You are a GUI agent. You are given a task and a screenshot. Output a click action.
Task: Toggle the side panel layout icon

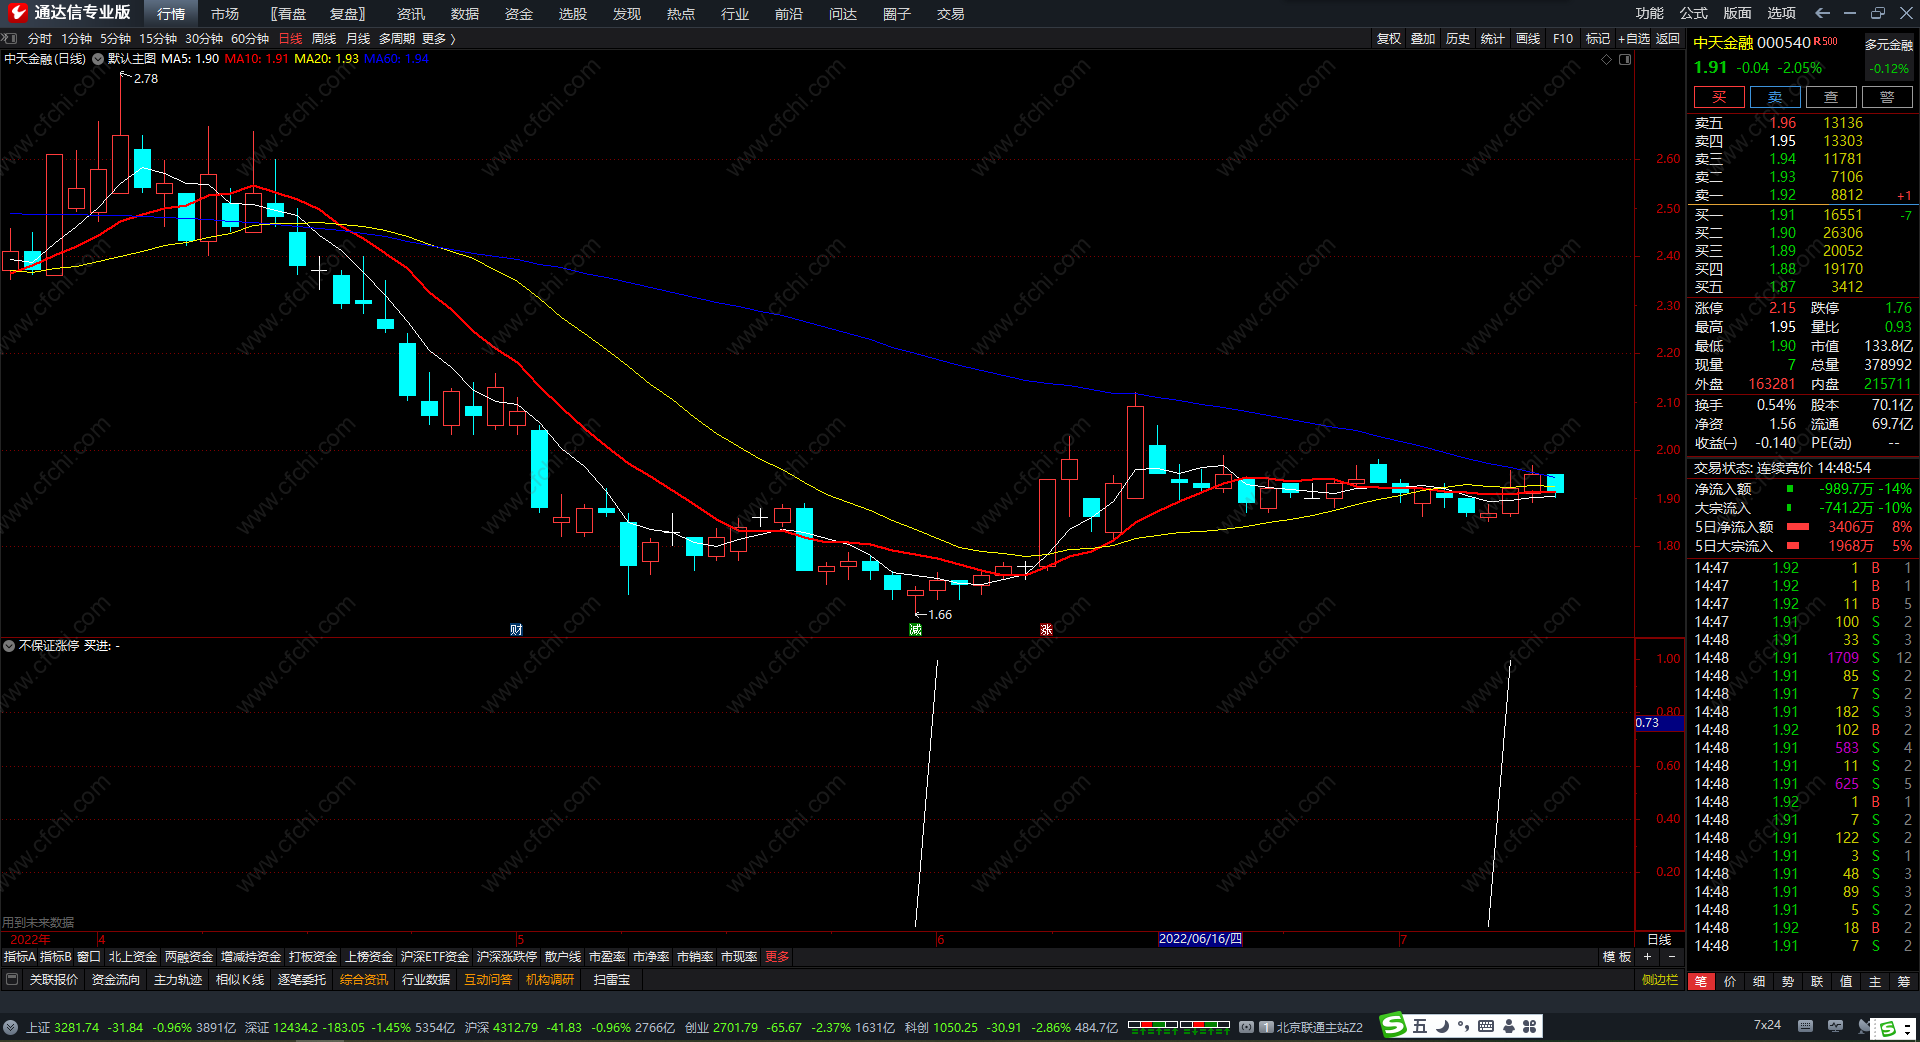[1625, 59]
